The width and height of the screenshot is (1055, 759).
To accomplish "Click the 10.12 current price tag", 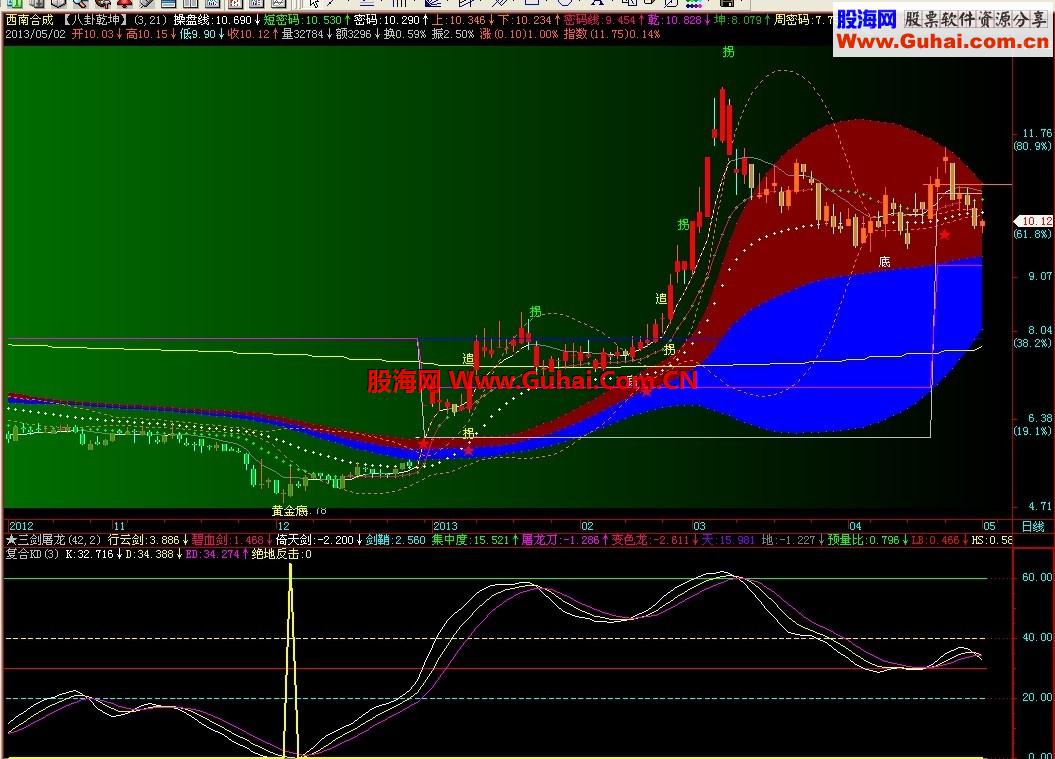I will pos(1033,221).
